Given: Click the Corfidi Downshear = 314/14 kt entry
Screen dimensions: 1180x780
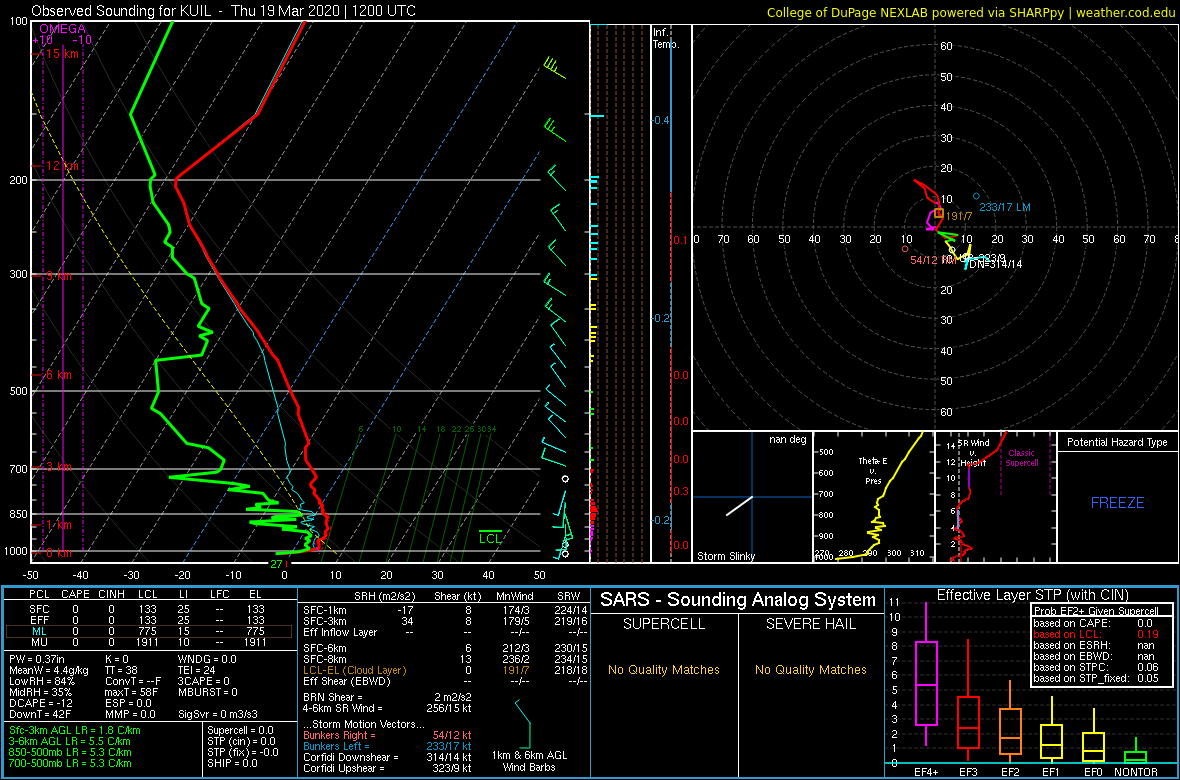Looking at the screenshot, I should (387, 757).
